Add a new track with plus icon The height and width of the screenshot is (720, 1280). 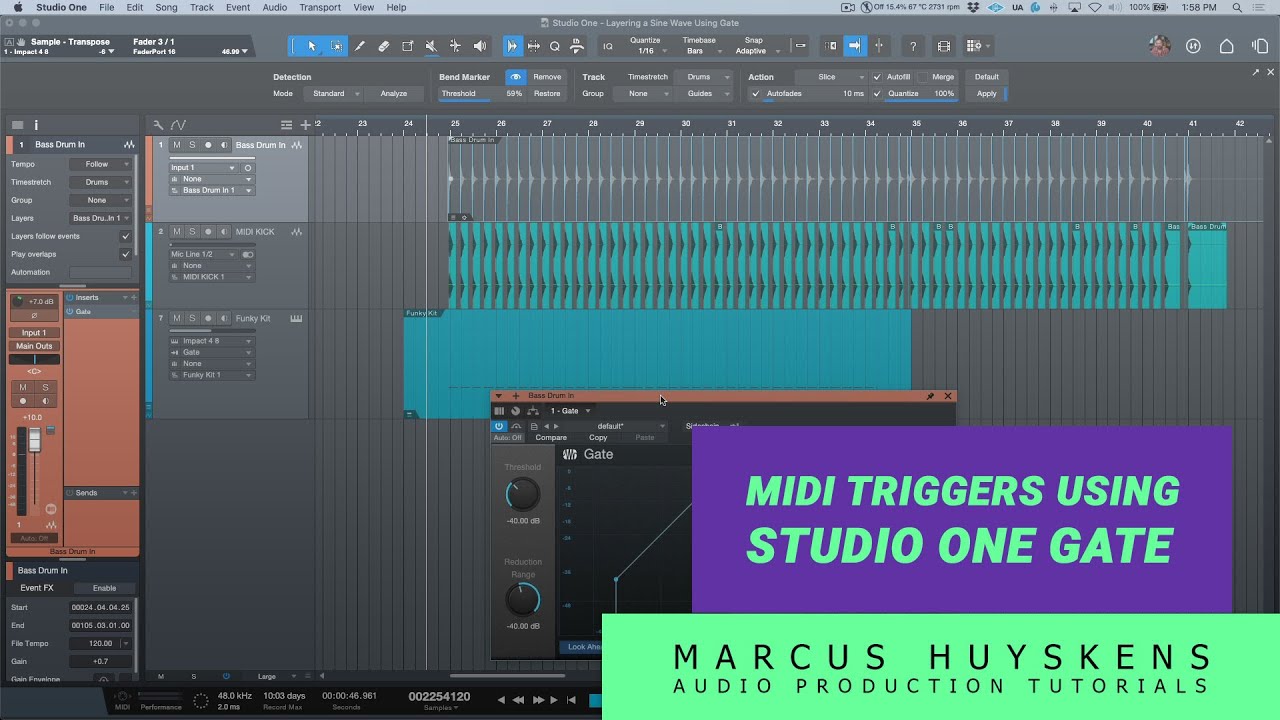(305, 125)
